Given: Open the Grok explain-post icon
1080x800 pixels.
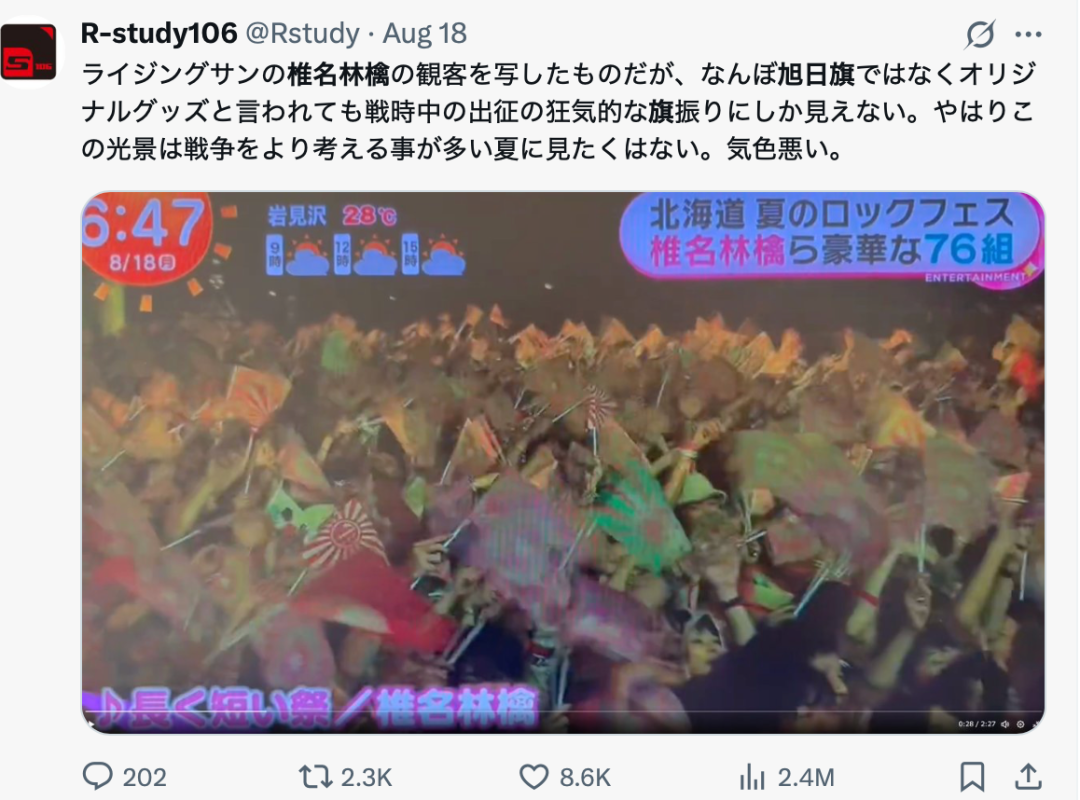Looking at the screenshot, I should pos(979,34).
